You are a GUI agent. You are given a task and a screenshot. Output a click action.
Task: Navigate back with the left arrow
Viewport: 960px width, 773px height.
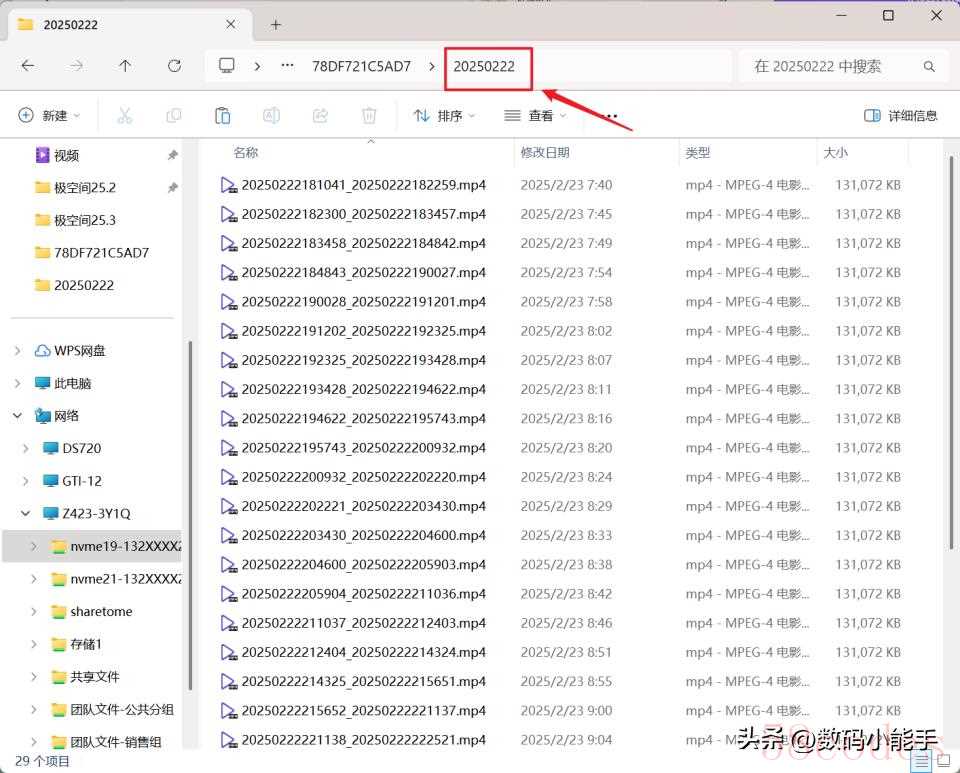pos(28,66)
